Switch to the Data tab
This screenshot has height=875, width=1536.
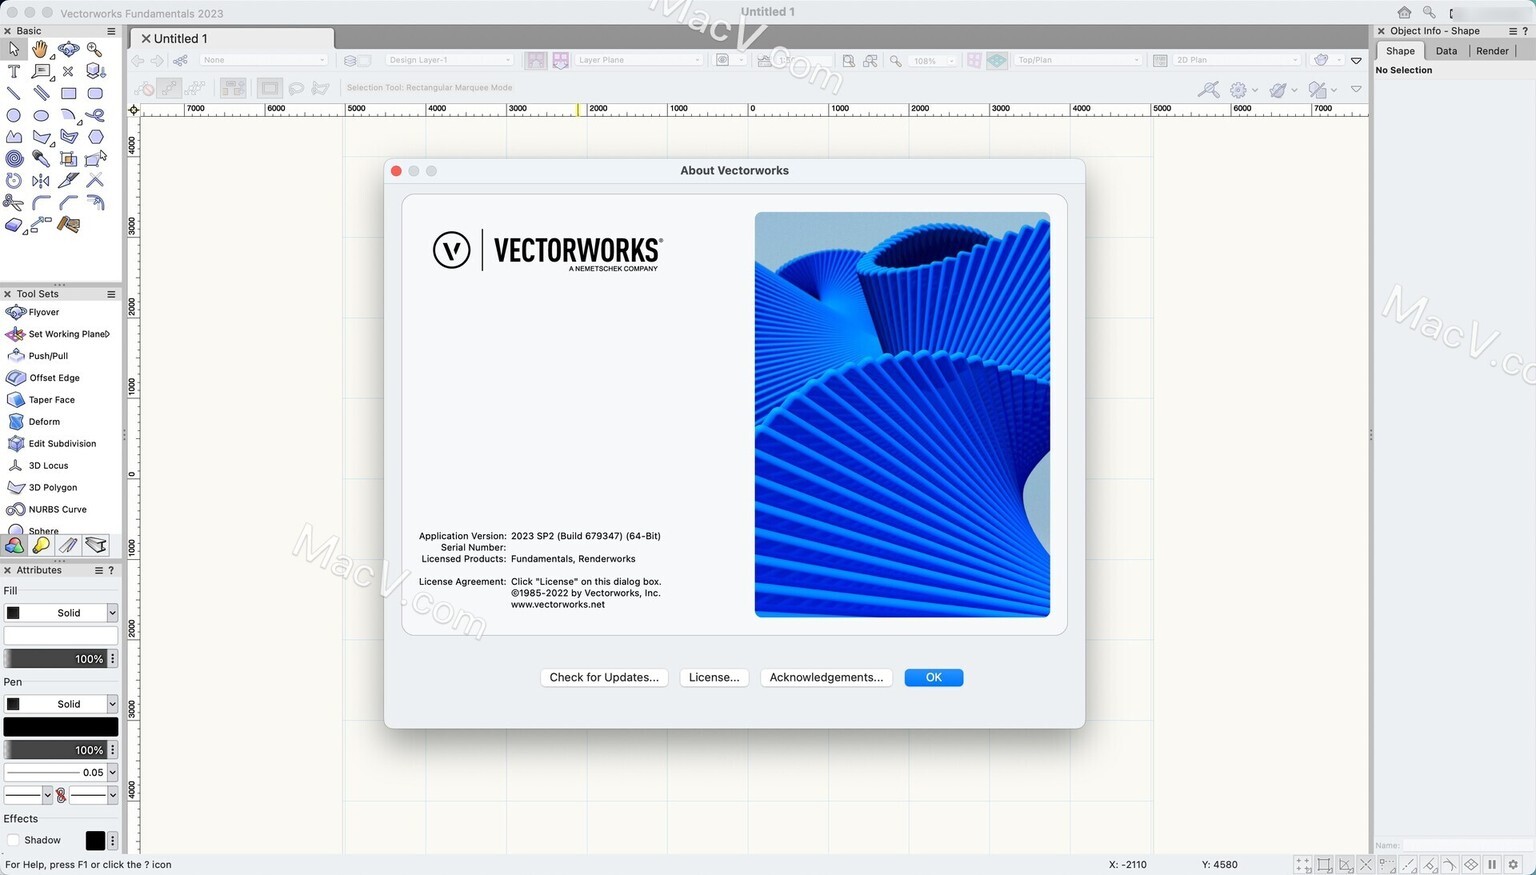(x=1446, y=51)
